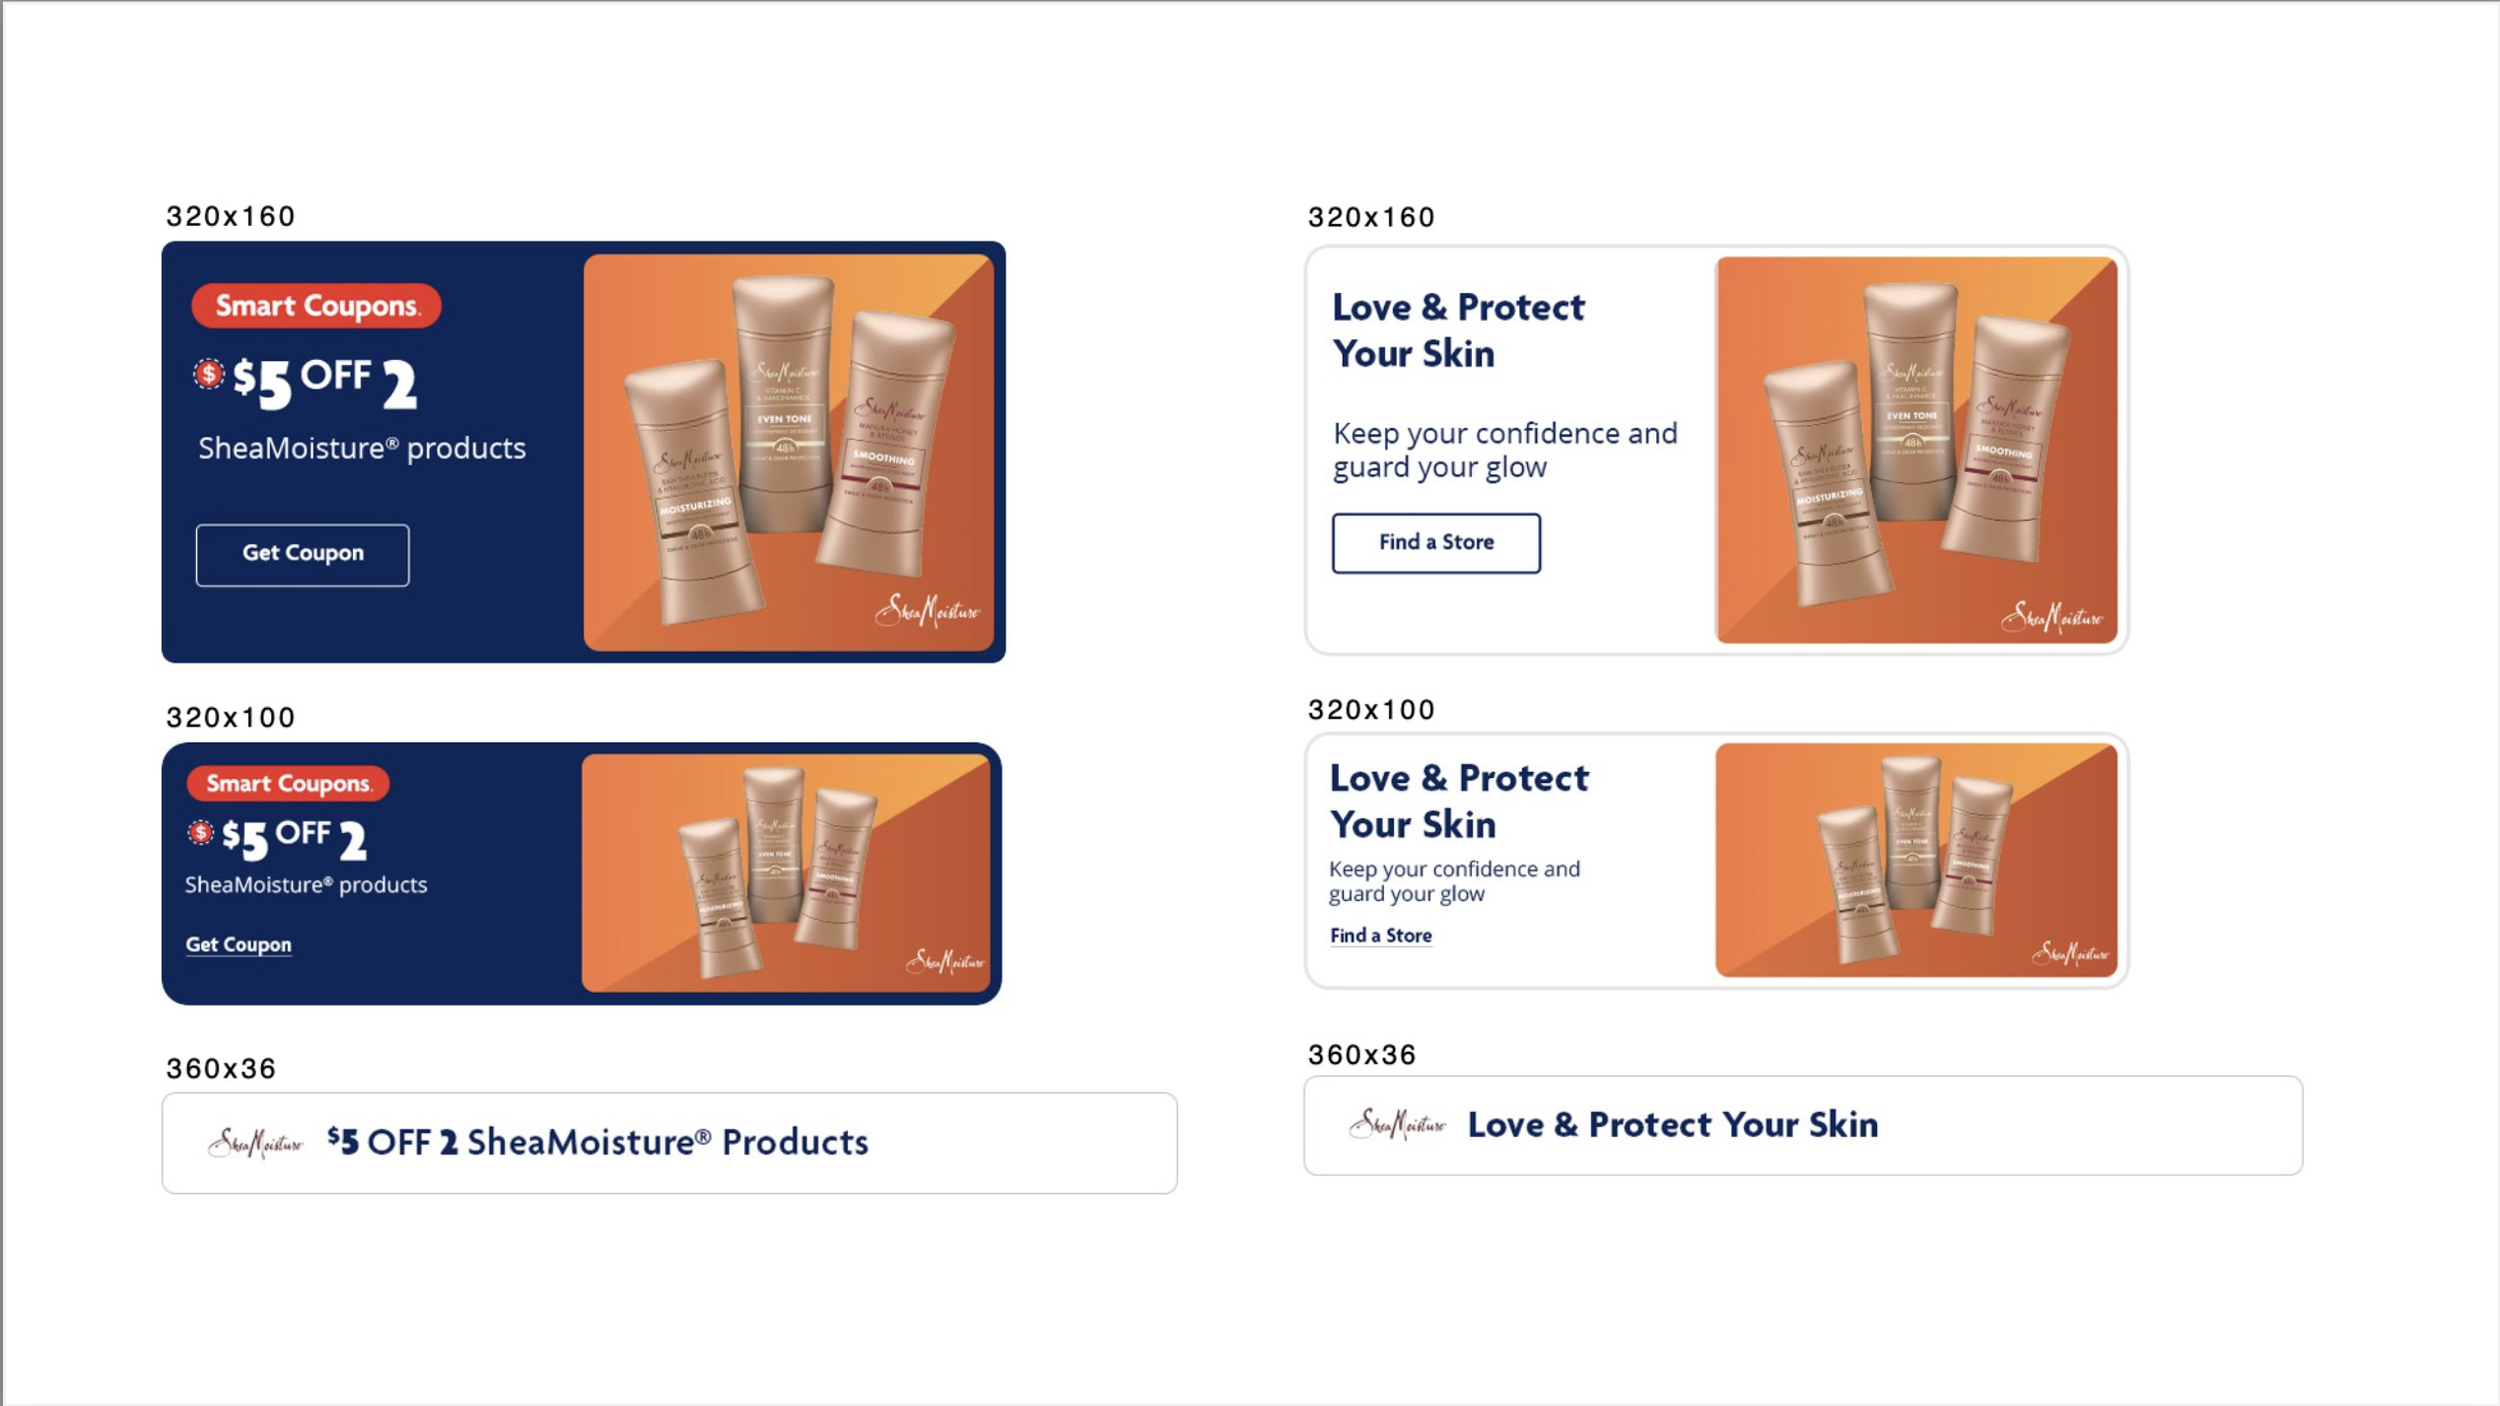Click SheaMoisture logo on large white banner product image
2500x1406 pixels.
(2051, 617)
